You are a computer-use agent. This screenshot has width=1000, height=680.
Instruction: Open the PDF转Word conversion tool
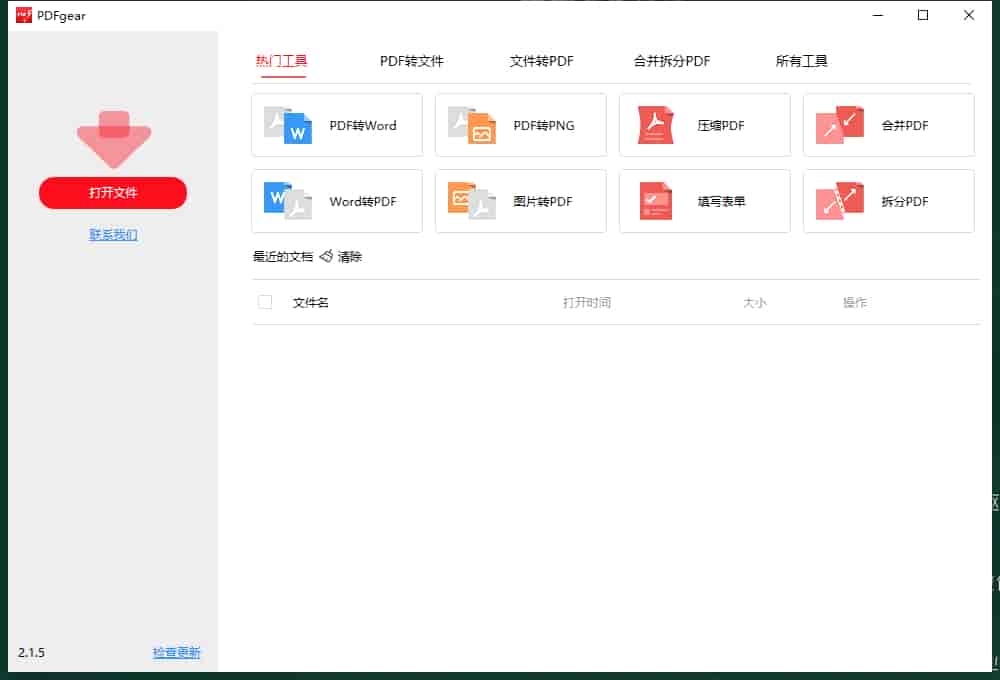coord(336,124)
